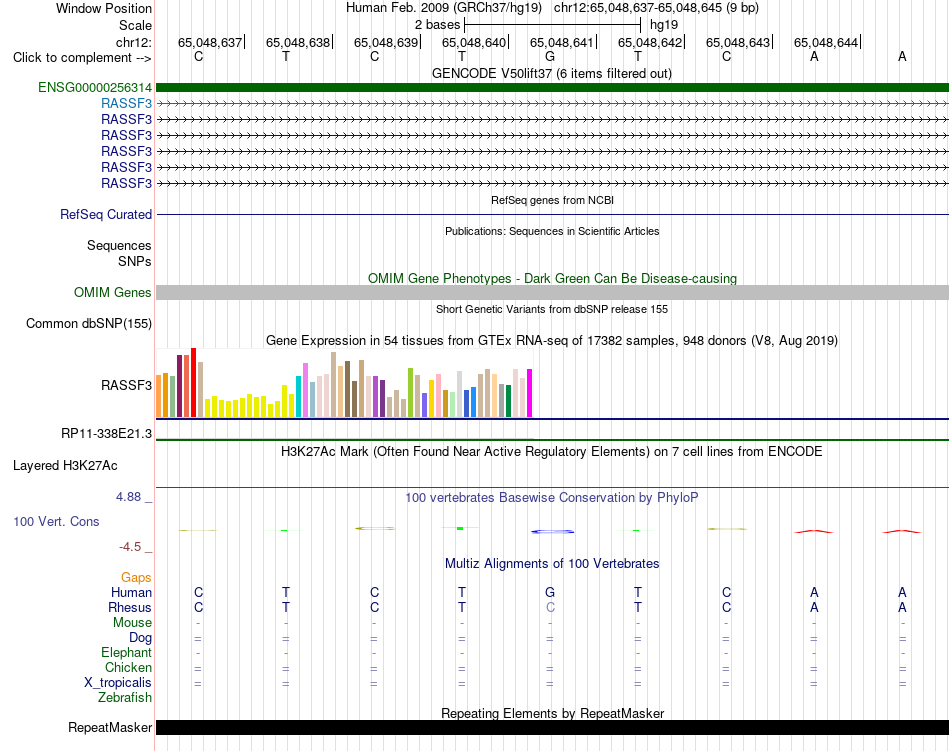Open Common dbSNP(155) track settings
The image size is (950, 751).
(x=89, y=323)
